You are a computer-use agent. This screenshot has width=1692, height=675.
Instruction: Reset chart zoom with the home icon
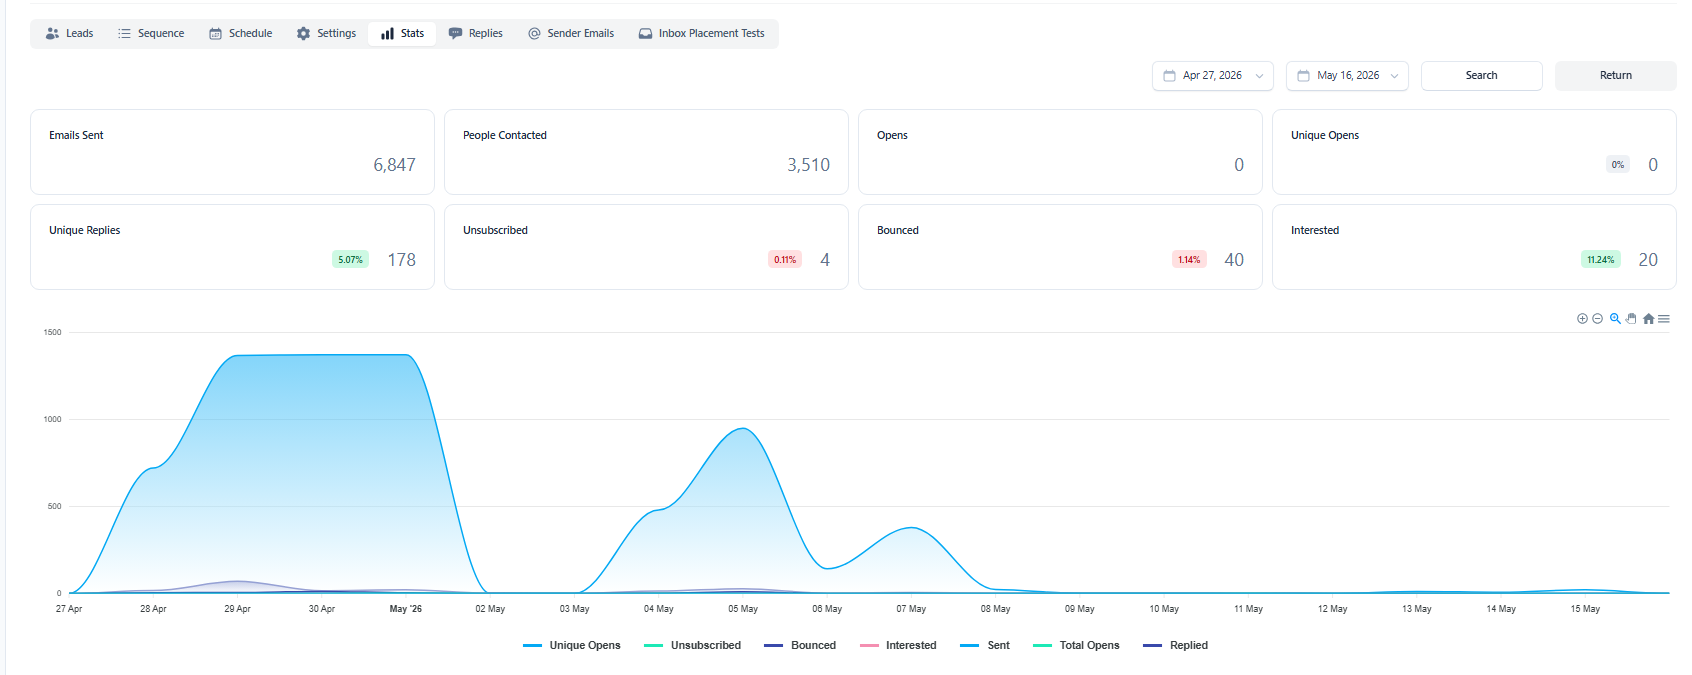tap(1648, 319)
